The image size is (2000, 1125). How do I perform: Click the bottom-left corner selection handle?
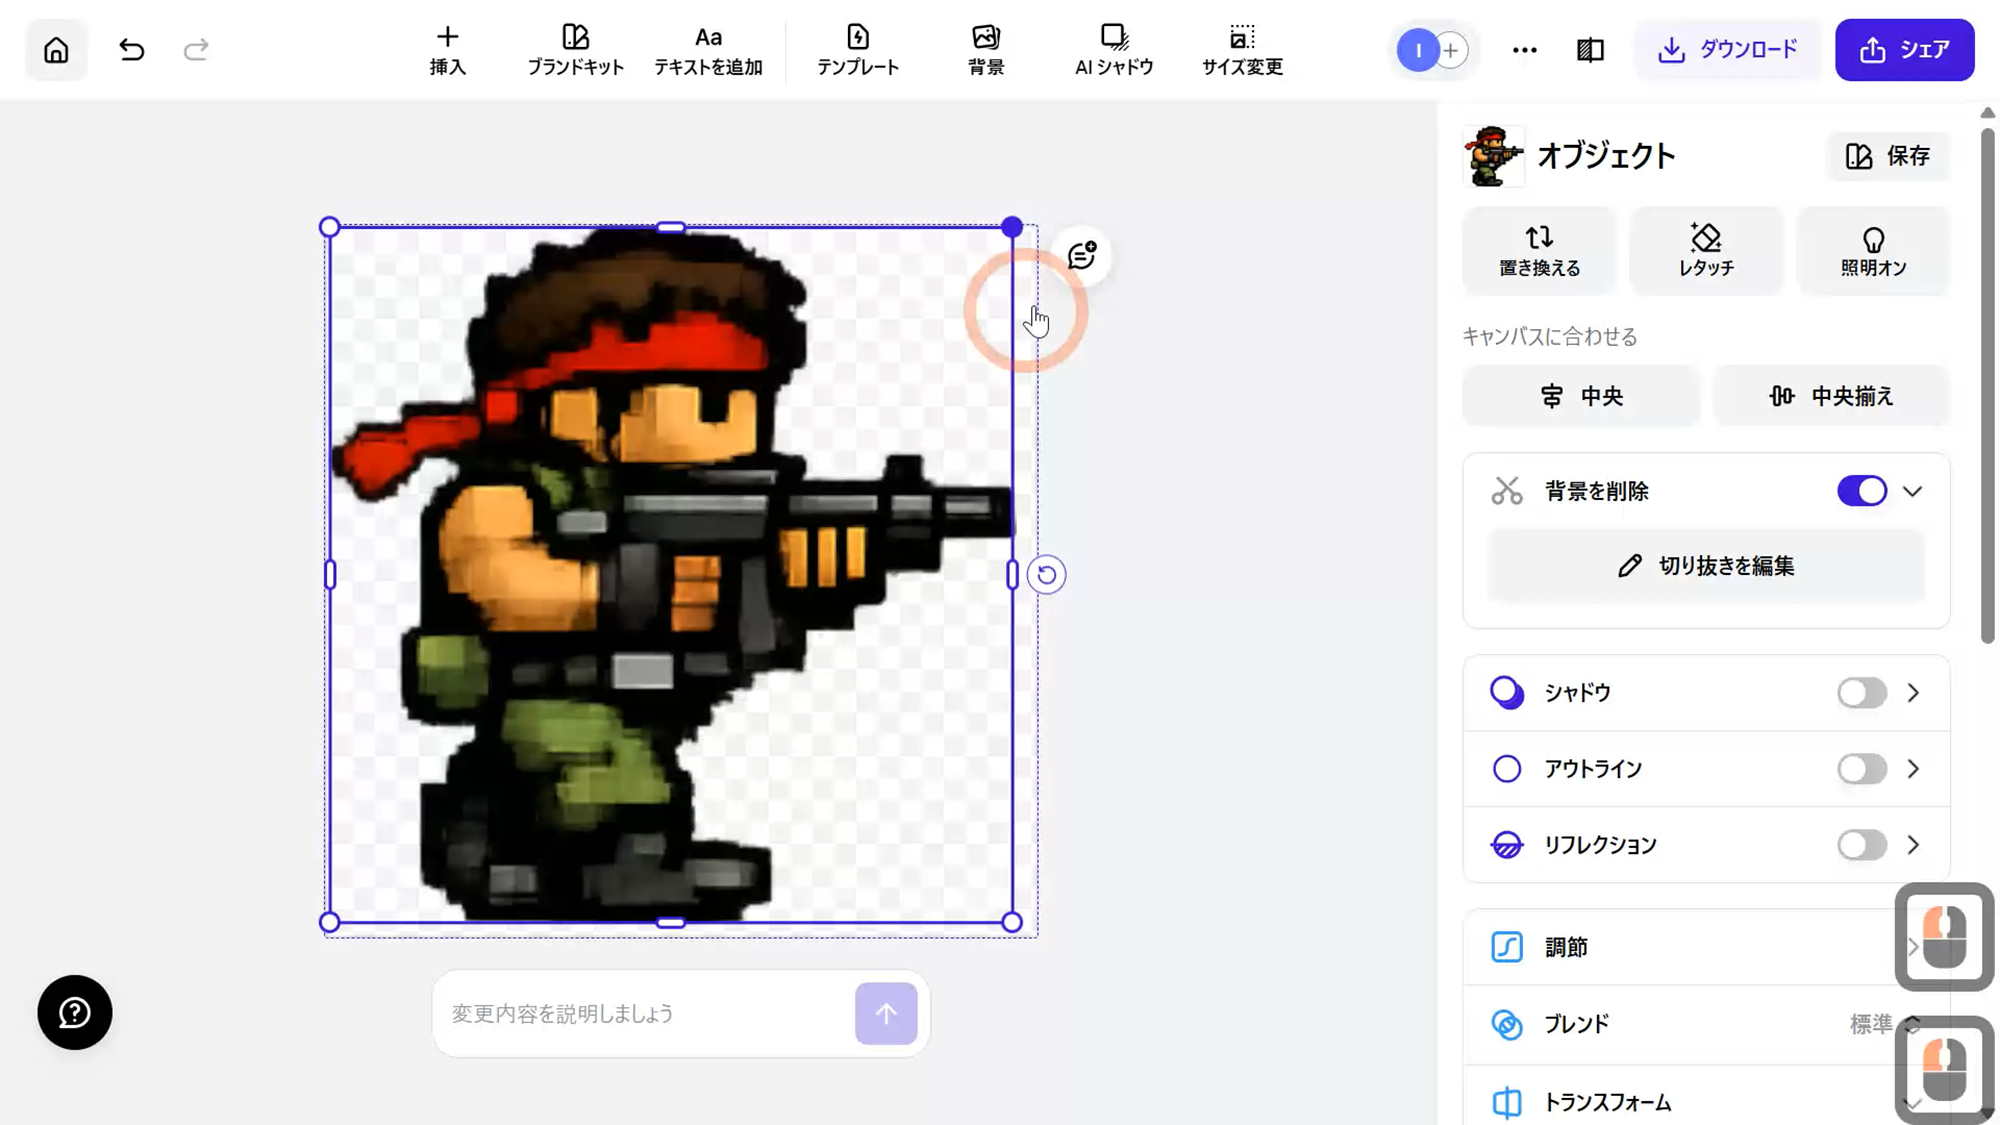[330, 922]
